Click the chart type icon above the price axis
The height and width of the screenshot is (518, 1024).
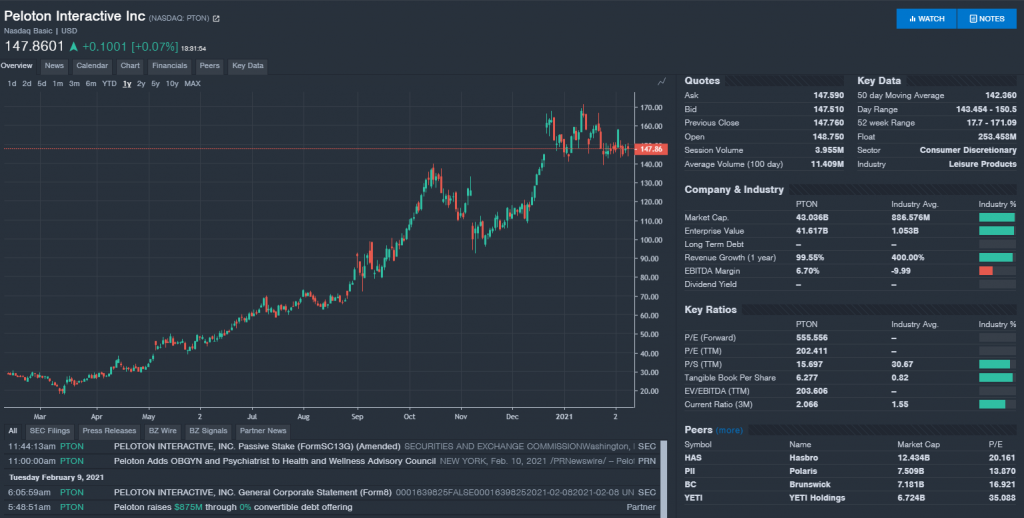click(x=662, y=82)
